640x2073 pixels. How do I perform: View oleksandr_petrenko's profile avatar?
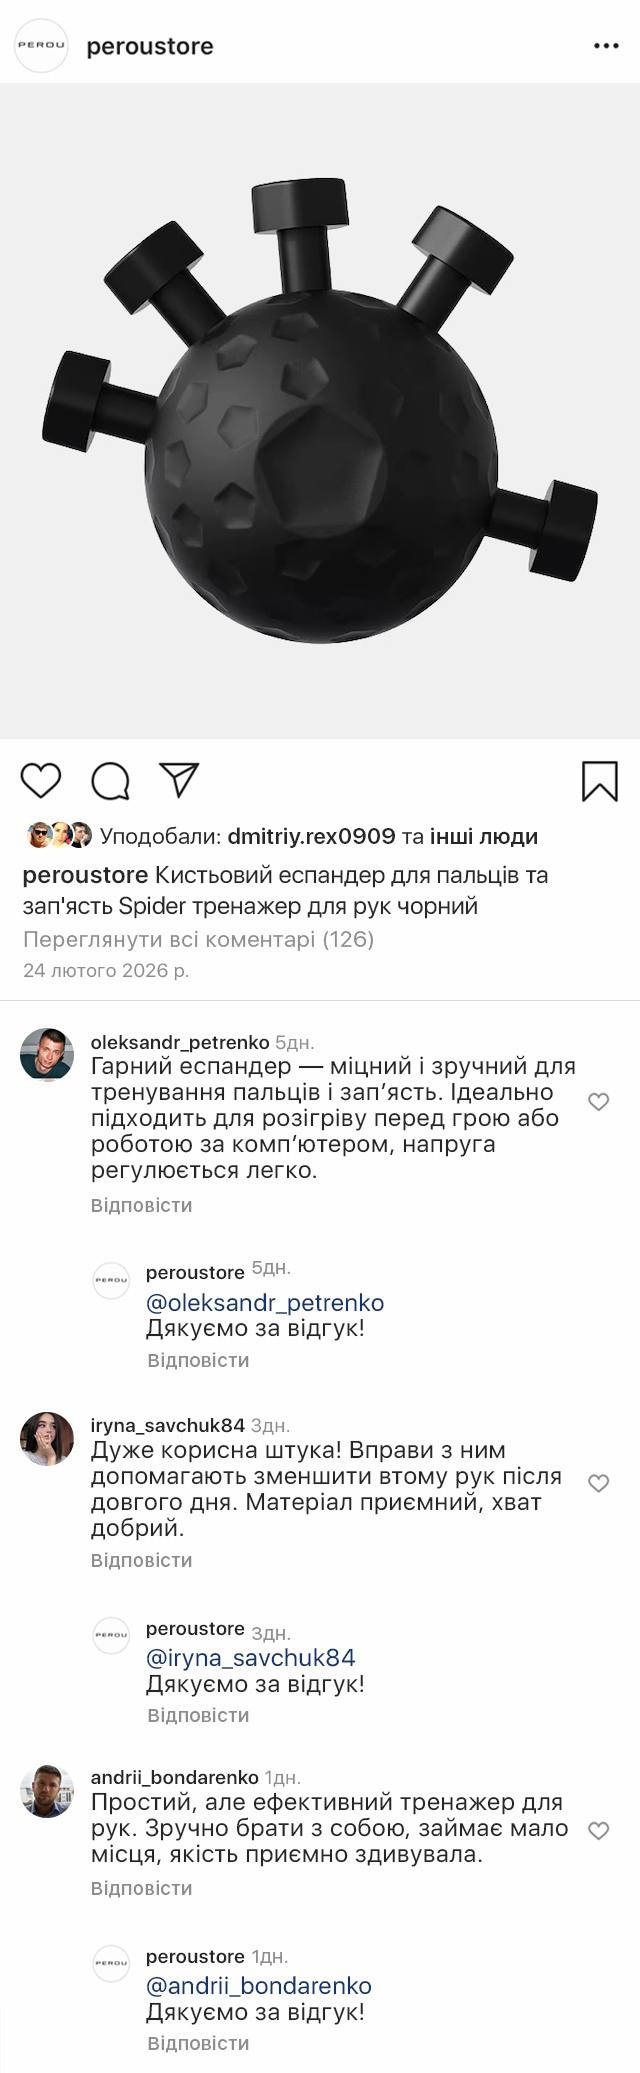pos(47,1054)
